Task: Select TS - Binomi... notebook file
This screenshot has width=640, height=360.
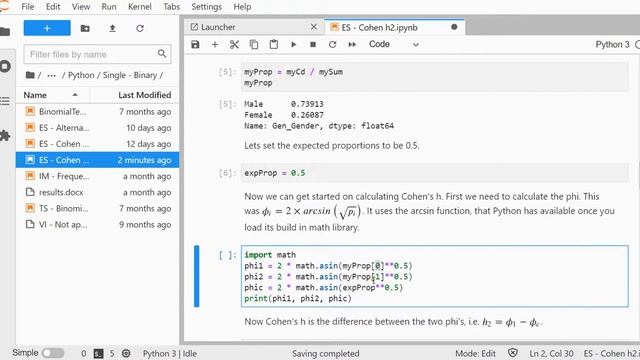Action: pyautogui.click(x=97, y=208)
